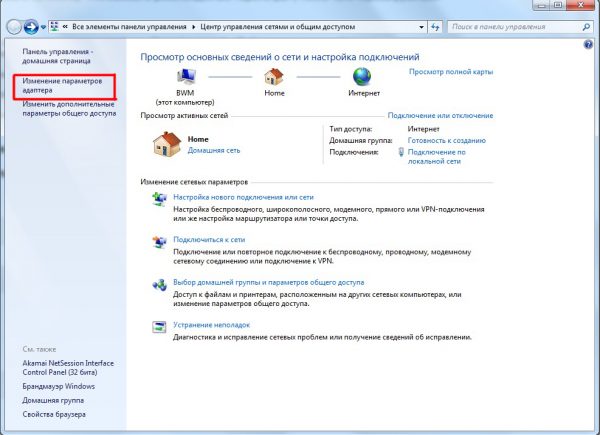Open 'Просмотр полной карты' link
600x435 pixels.
tap(451, 72)
